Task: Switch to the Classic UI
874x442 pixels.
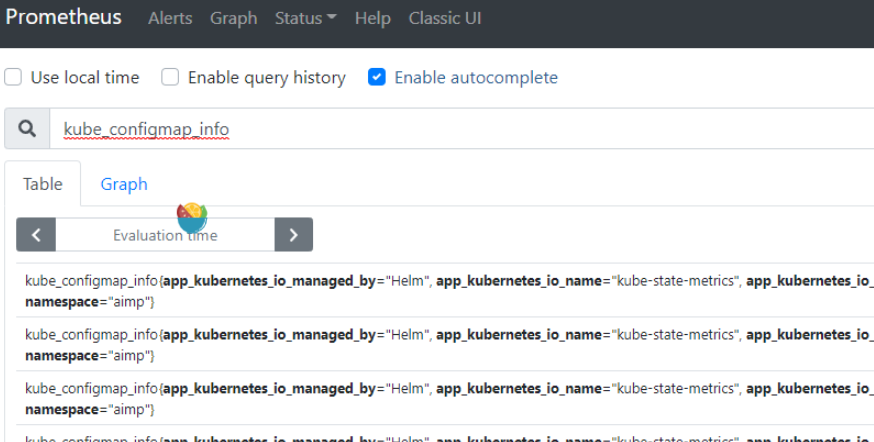Action: pyautogui.click(x=445, y=18)
